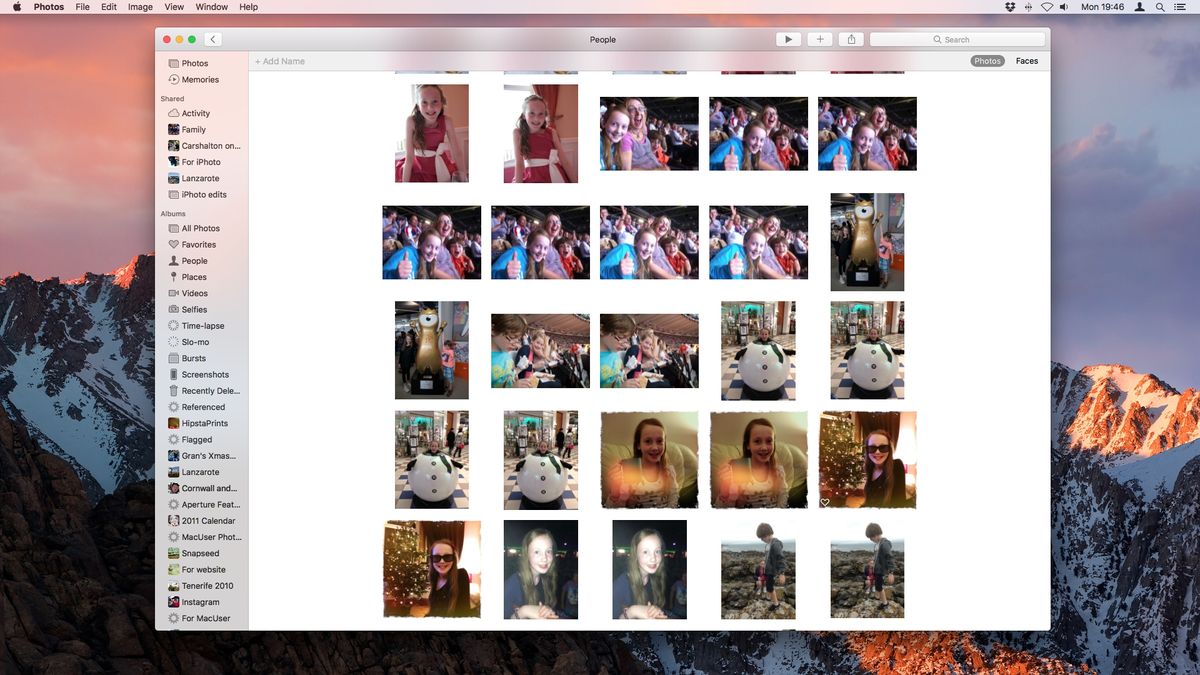Favorite the sunglasses Christmas tree photo with the heart

coord(824,503)
